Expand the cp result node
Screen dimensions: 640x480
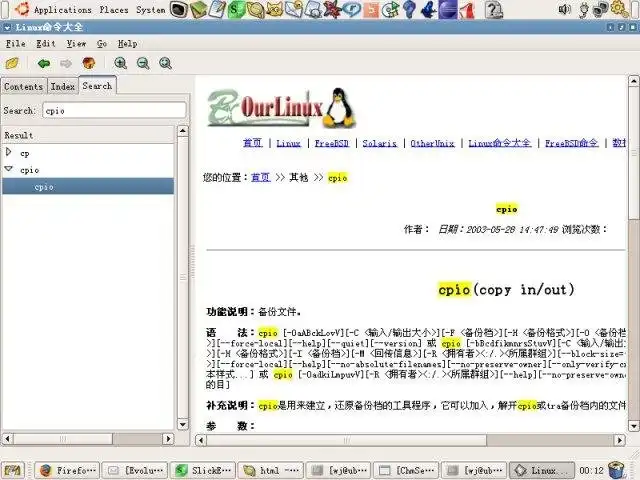coord(9,152)
